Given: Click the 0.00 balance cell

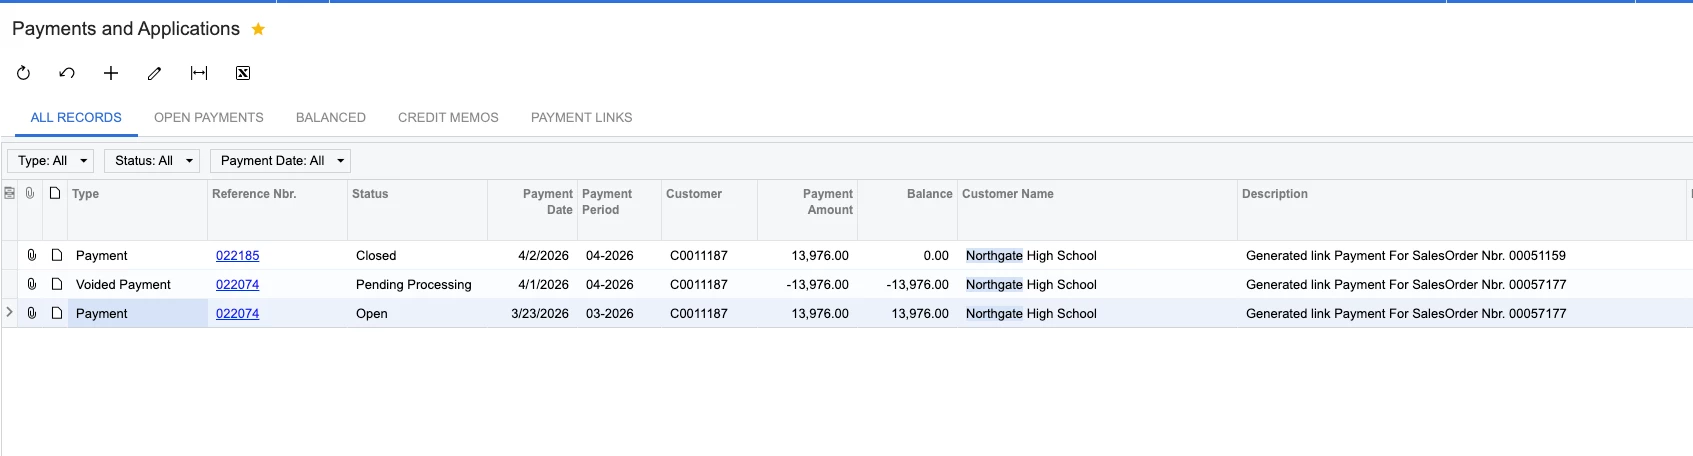Looking at the screenshot, I should [x=907, y=255].
